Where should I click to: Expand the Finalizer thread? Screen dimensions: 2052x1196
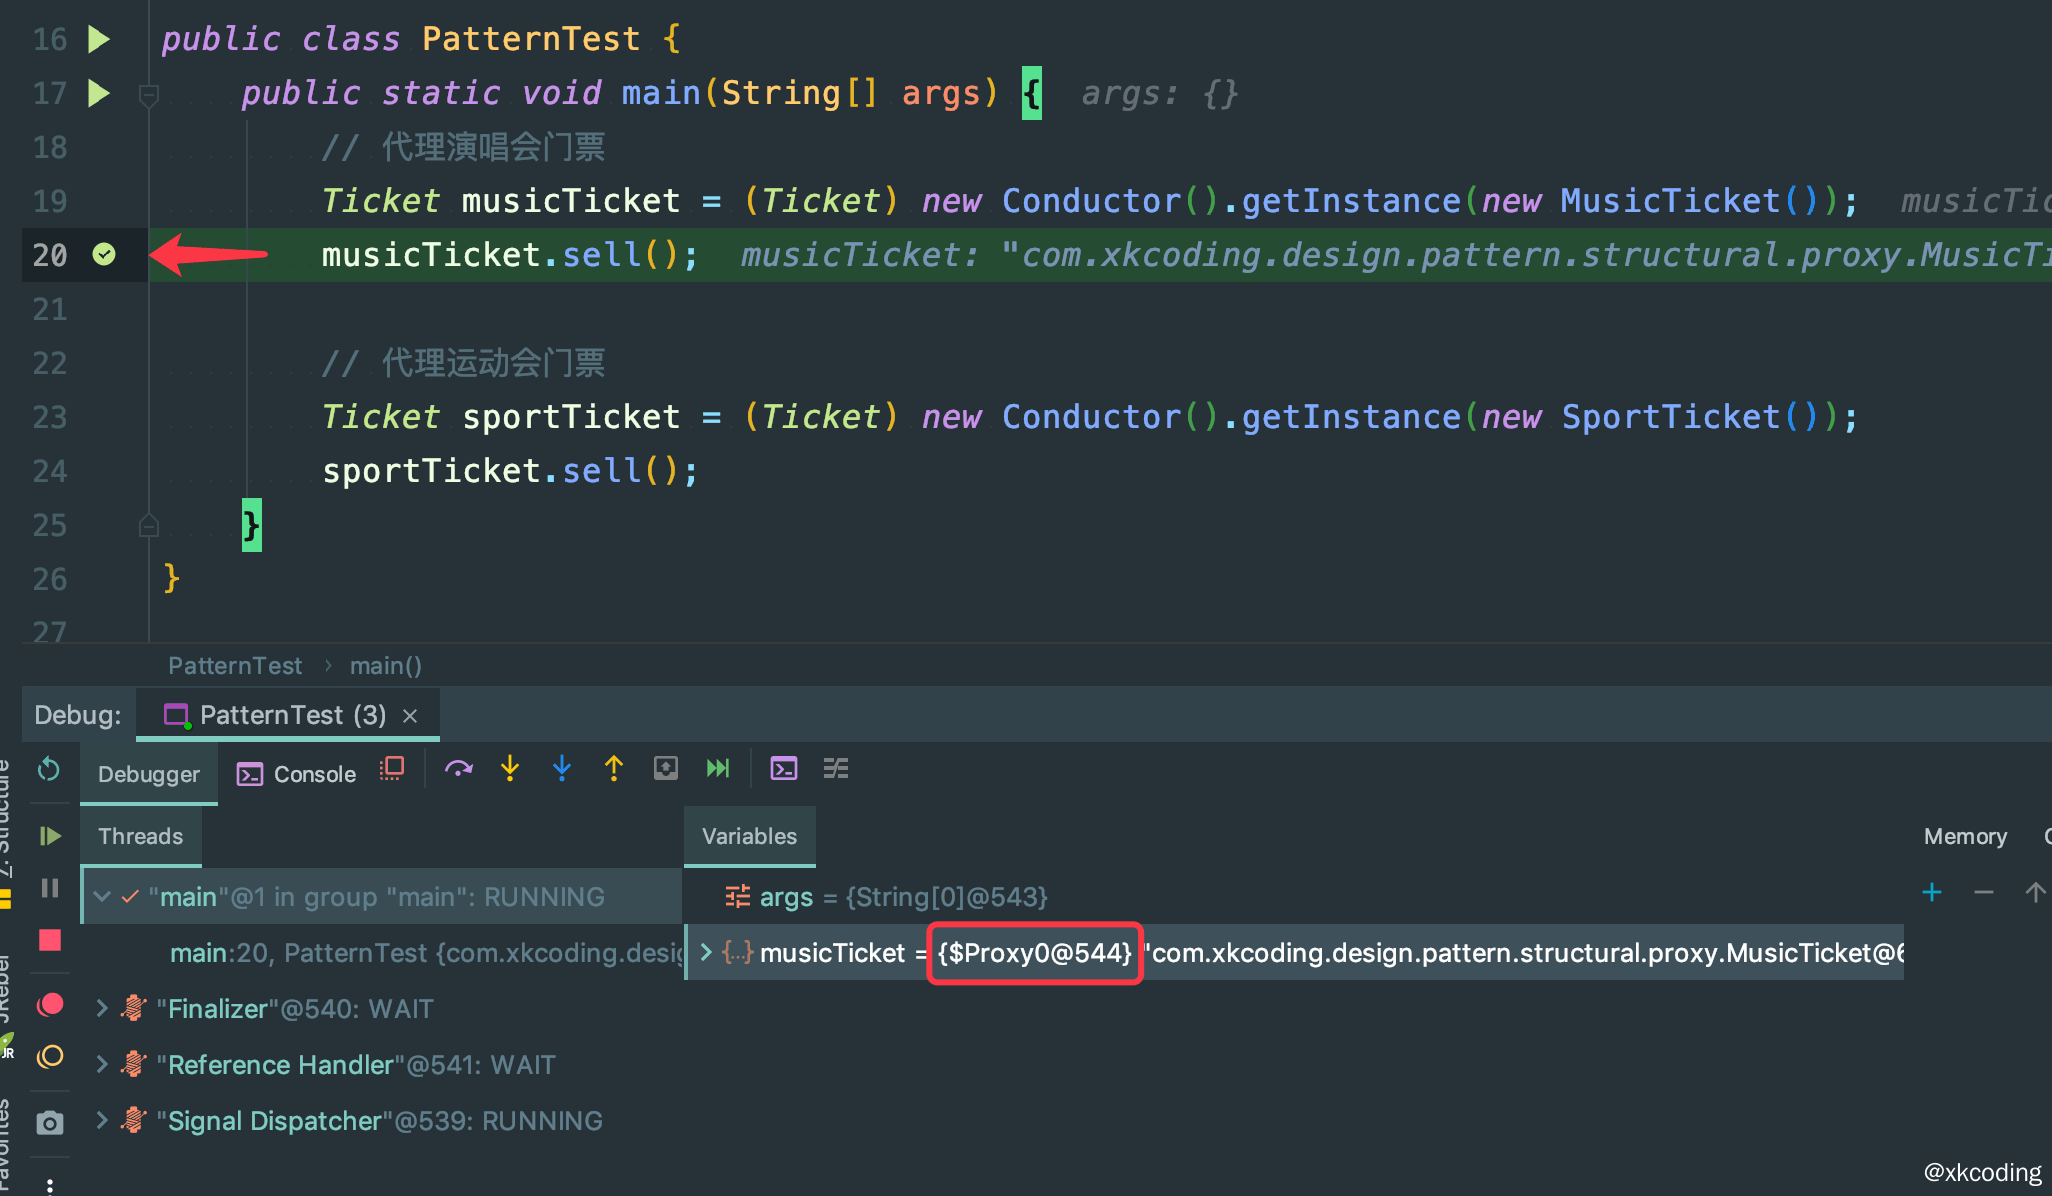coord(101,1008)
